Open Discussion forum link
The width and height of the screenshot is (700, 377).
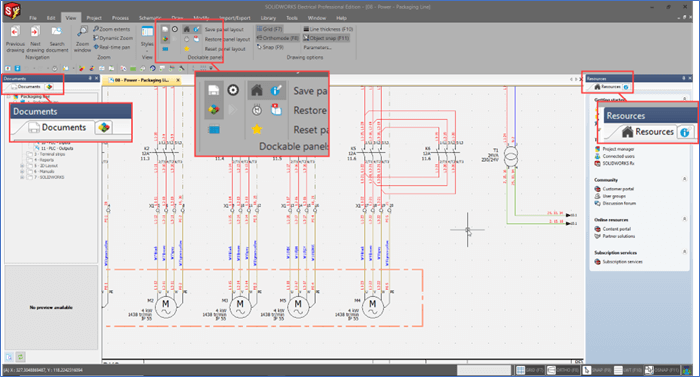coord(616,203)
